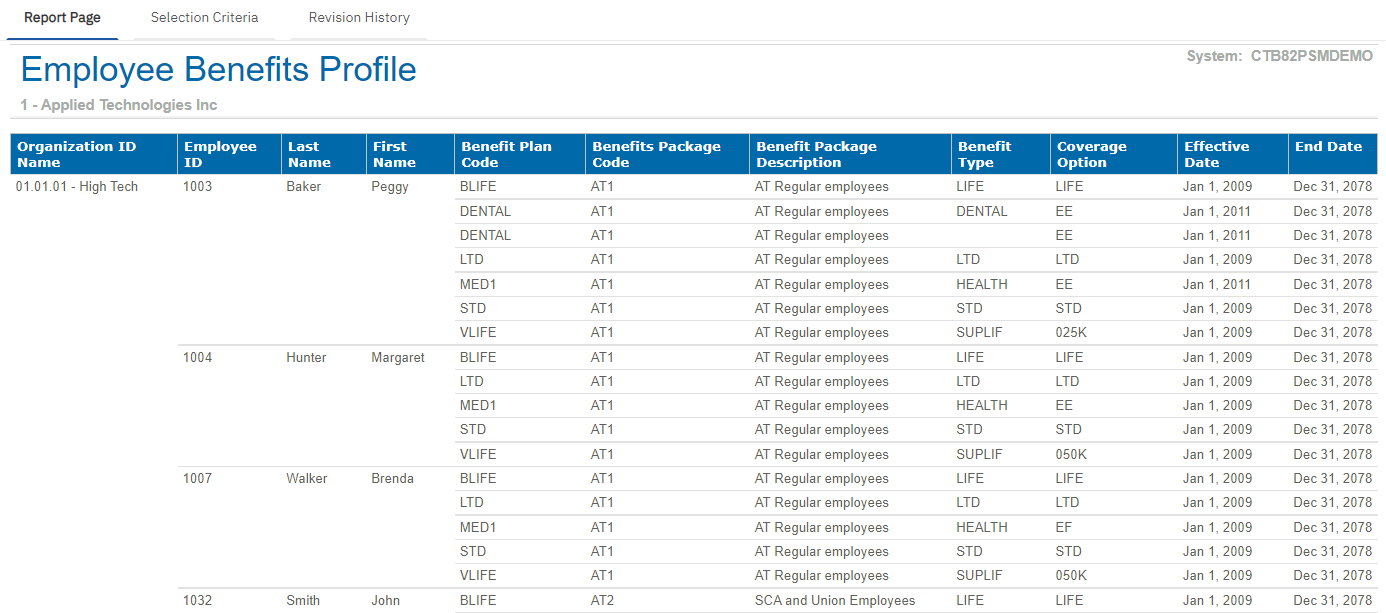The height and width of the screenshot is (613, 1386).
Task: Click the Employee ID column header
Action: [220, 154]
